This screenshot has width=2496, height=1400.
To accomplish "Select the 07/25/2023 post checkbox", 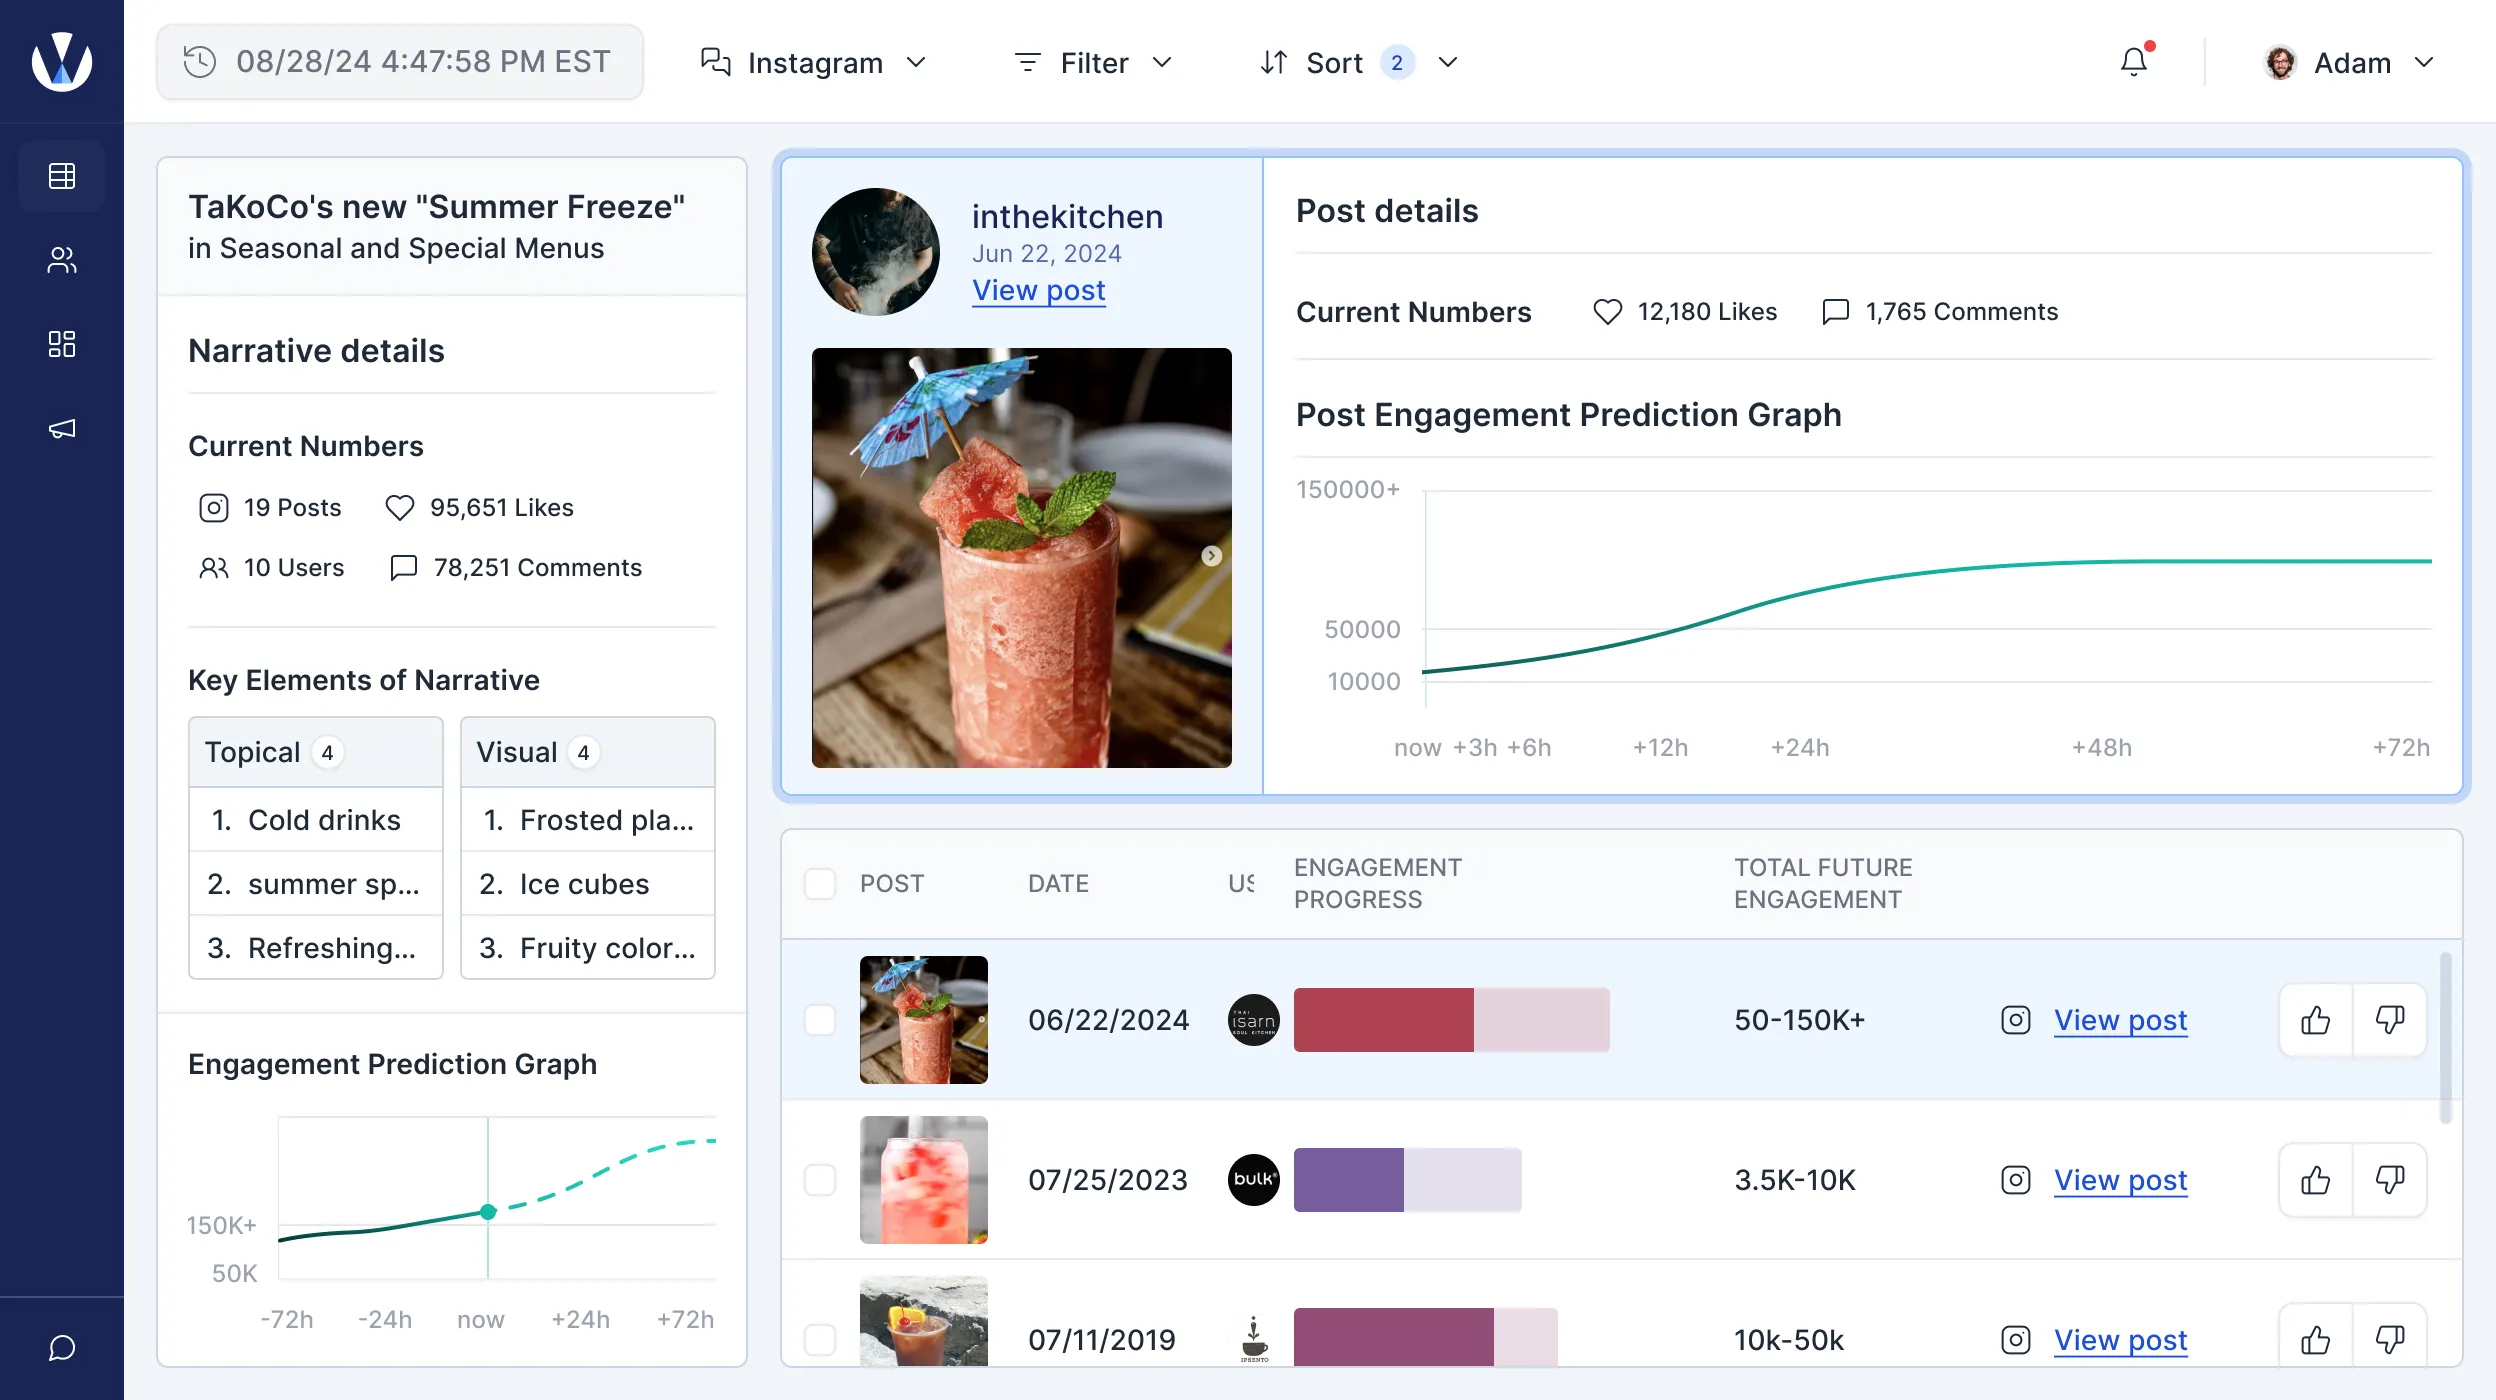I will click(820, 1180).
